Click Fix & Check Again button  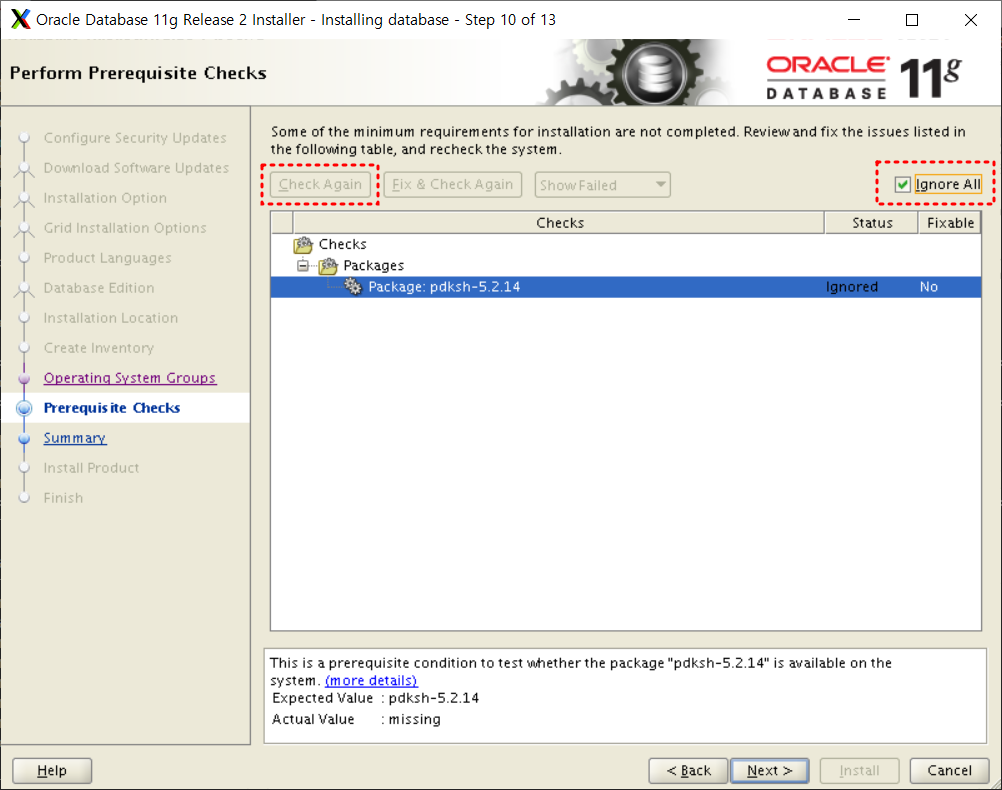pos(452,185)
